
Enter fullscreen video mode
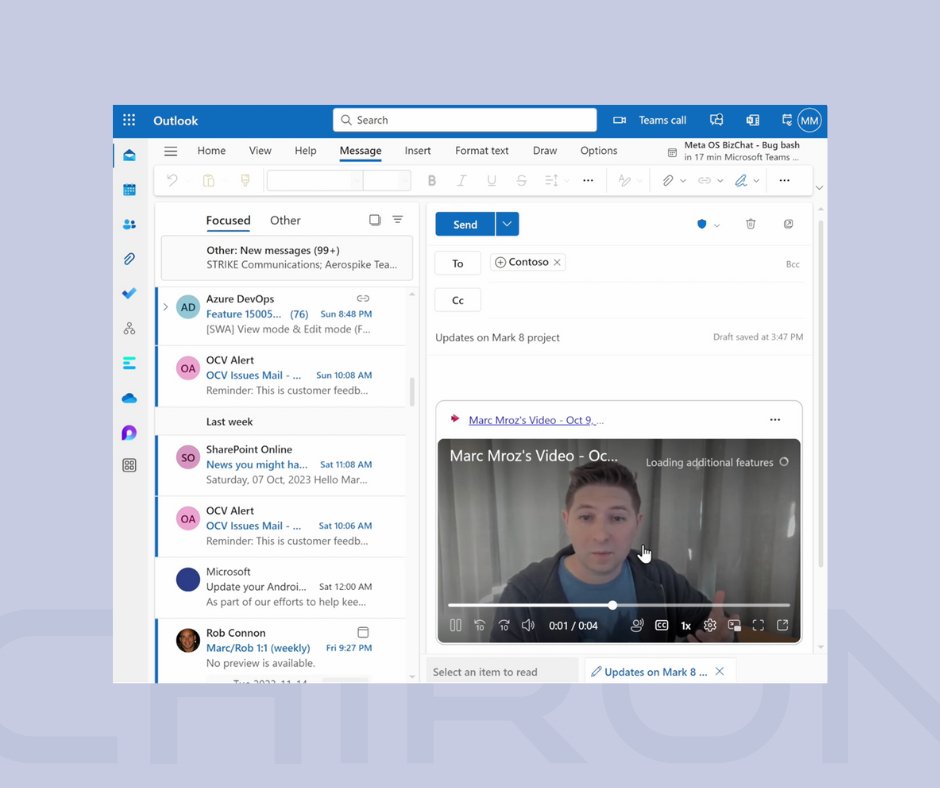[x=758, y=625]
